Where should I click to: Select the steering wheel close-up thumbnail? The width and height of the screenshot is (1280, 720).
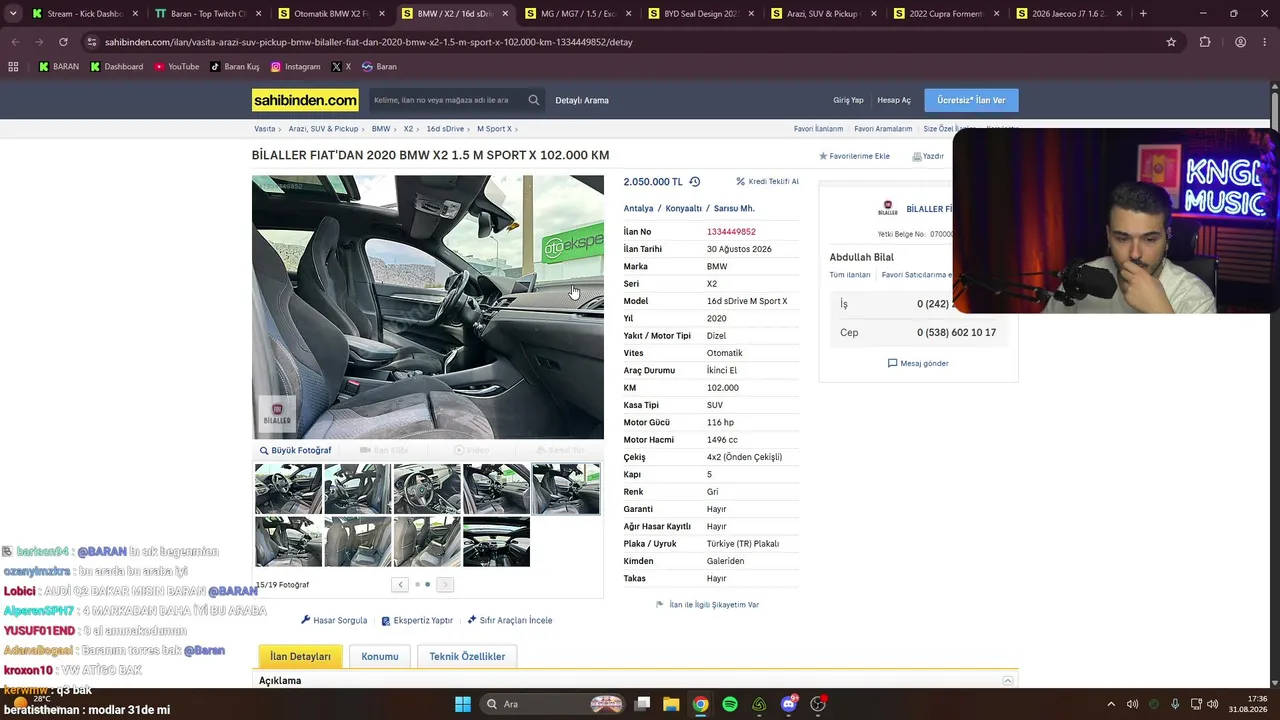(x=427, y=489)
